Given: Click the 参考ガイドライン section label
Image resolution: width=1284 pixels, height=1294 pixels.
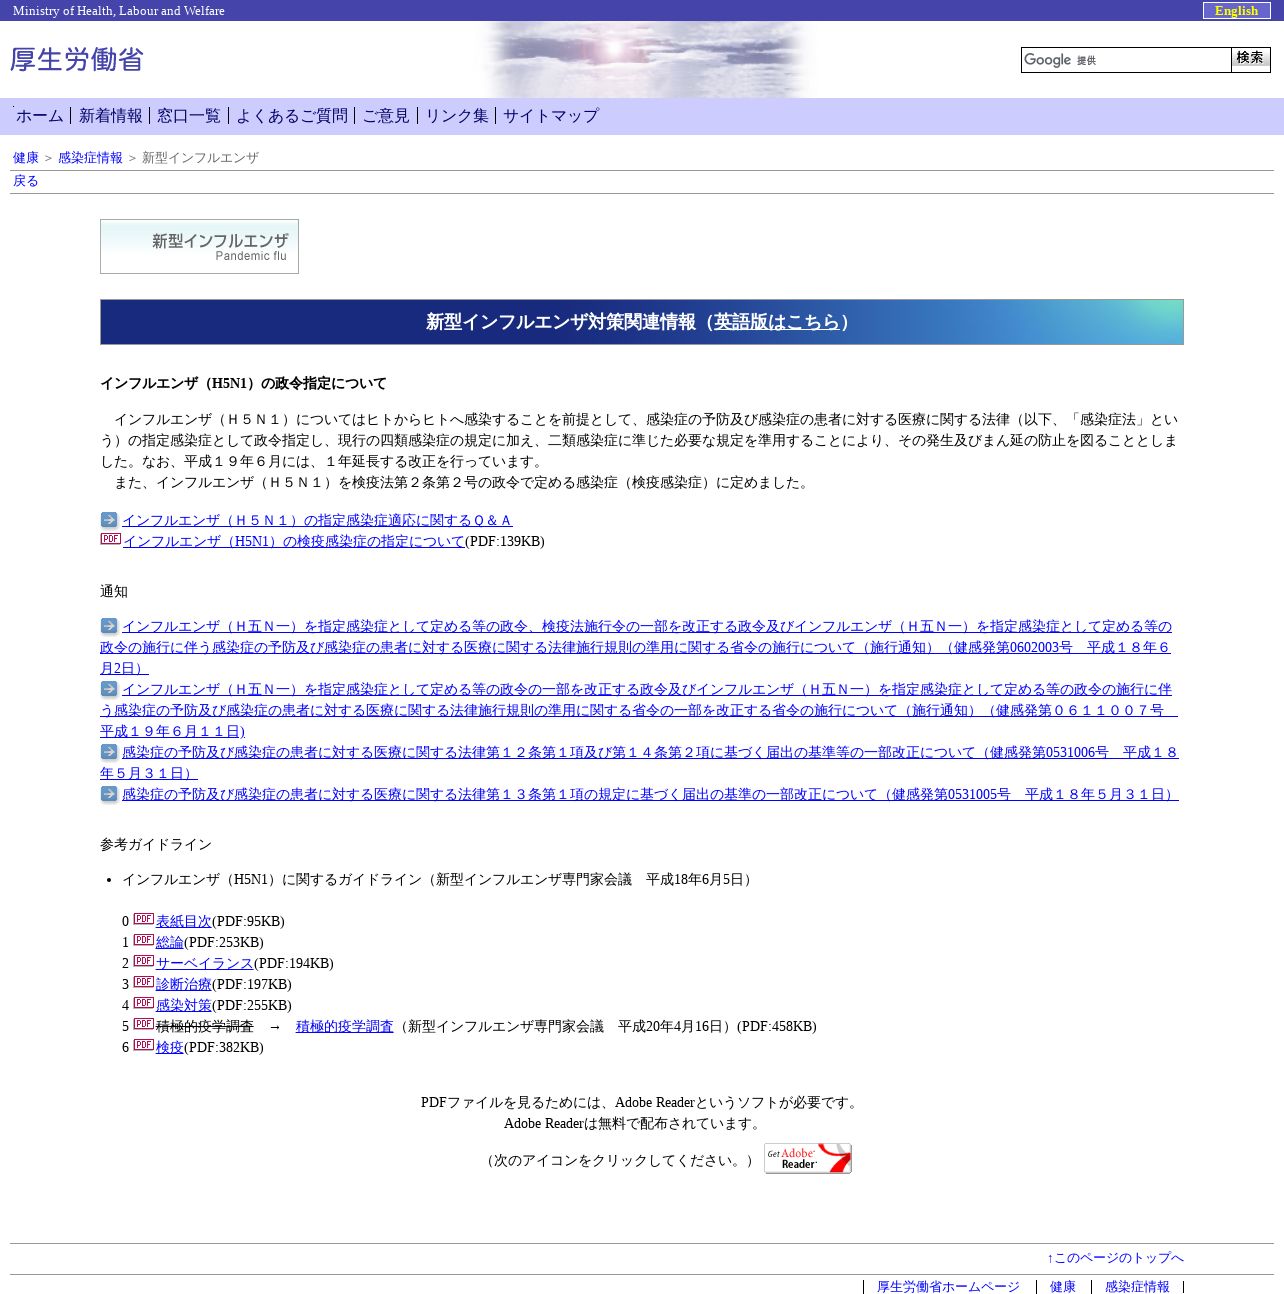Looking at the screenshot, I should (x=156, y=845).
